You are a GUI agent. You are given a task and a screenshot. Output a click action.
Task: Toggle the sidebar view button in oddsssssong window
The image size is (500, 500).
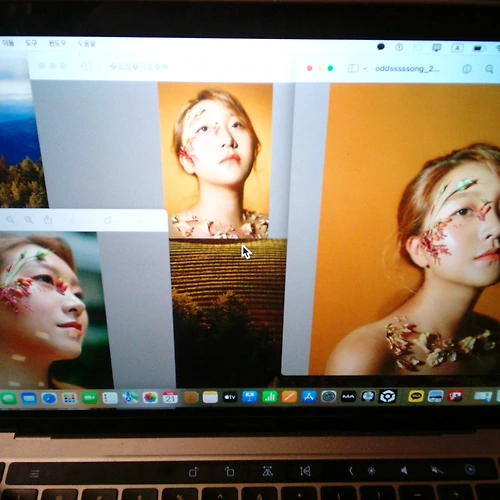(x=353, y=68)
